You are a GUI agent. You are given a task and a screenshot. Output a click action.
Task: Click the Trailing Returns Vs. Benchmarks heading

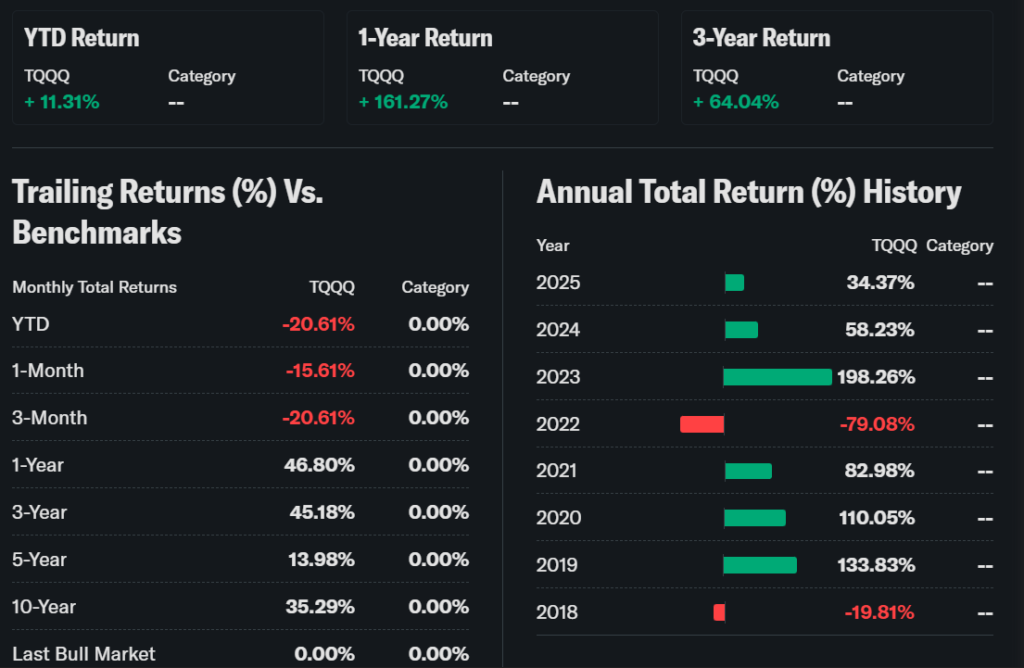[x=167, y=212]
